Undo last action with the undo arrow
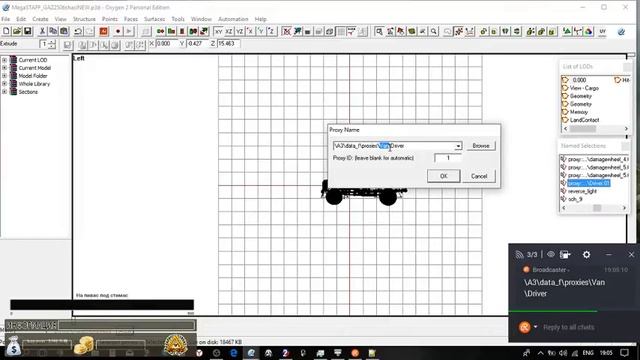640x360 pixels. [78, 31]
